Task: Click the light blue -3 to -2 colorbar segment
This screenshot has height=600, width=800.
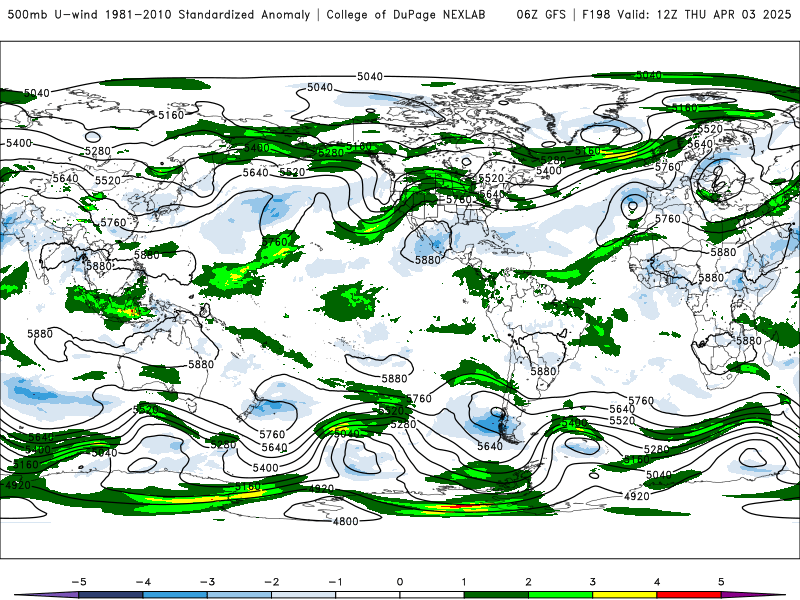Action: coord(239,595)
